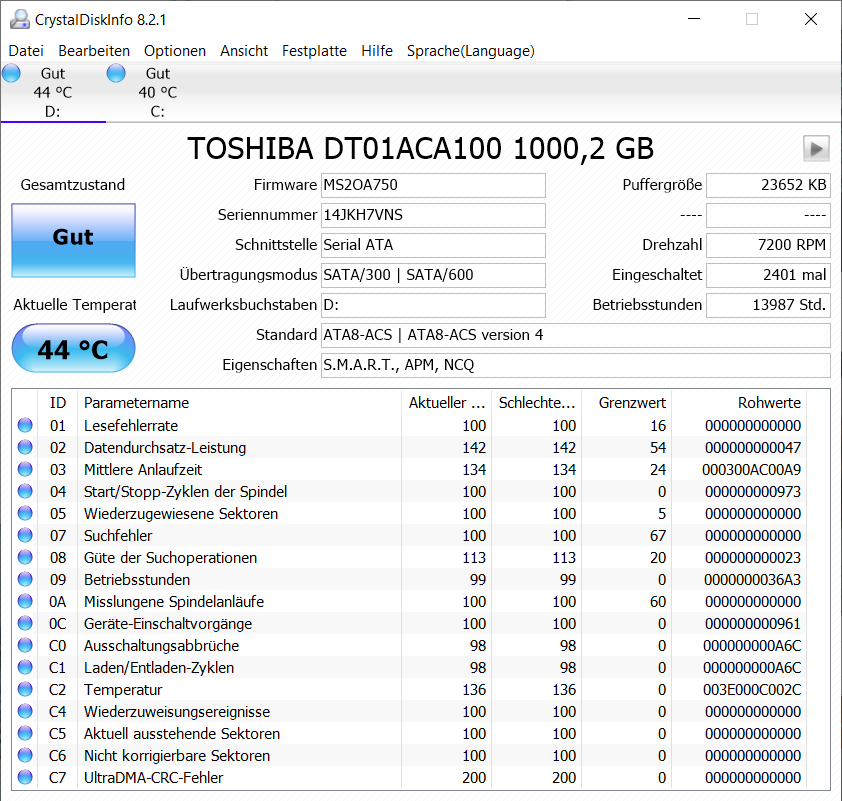Viewport: 842px width, 801px height.
Task: Click the ID column header
Action: 58,403
